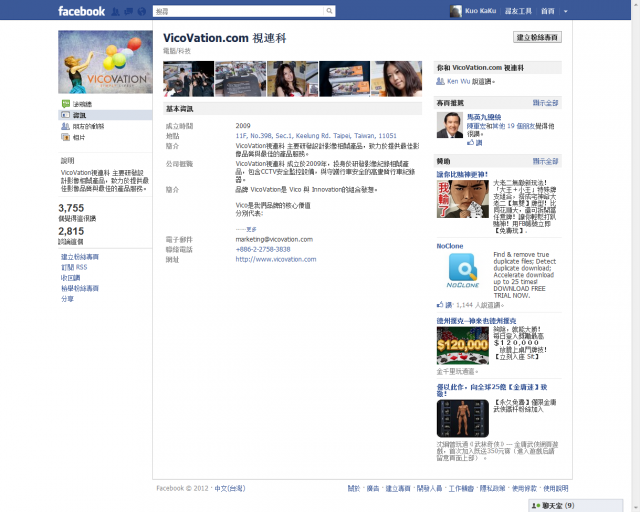
Task: Select the info tab in left sidebar
Action: pos(105,115)
